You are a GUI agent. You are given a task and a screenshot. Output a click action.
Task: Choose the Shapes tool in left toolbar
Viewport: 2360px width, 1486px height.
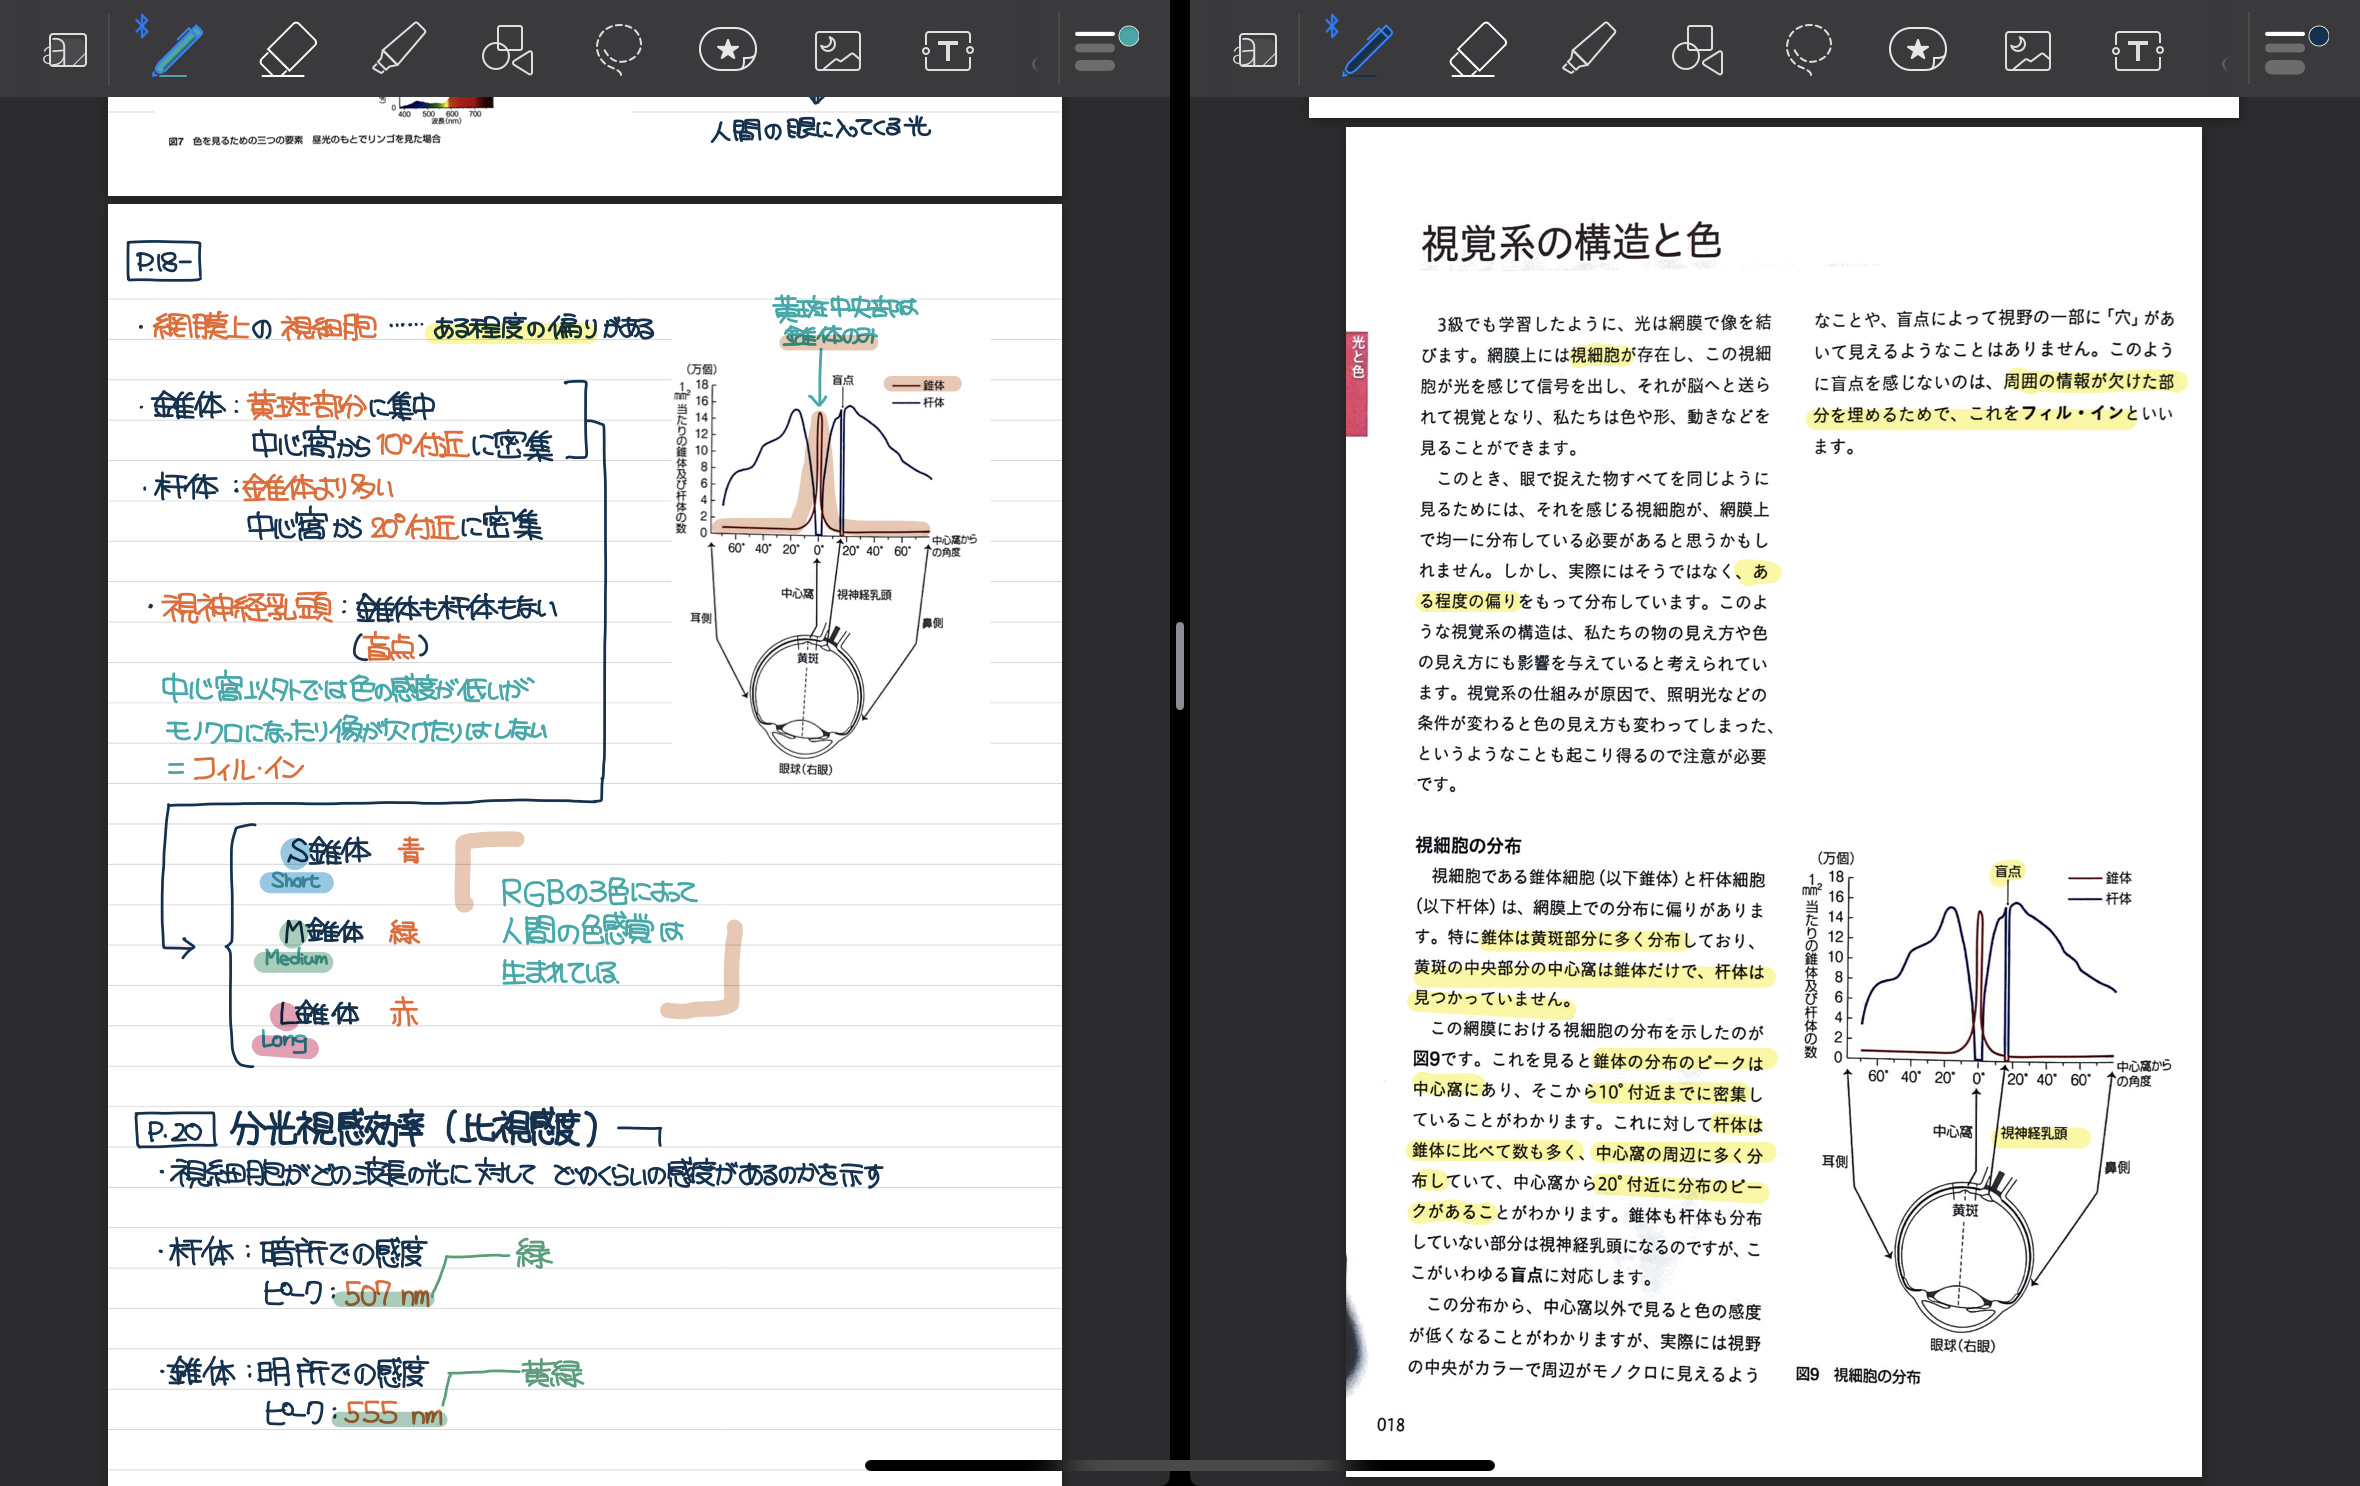[x=507, y=50]
